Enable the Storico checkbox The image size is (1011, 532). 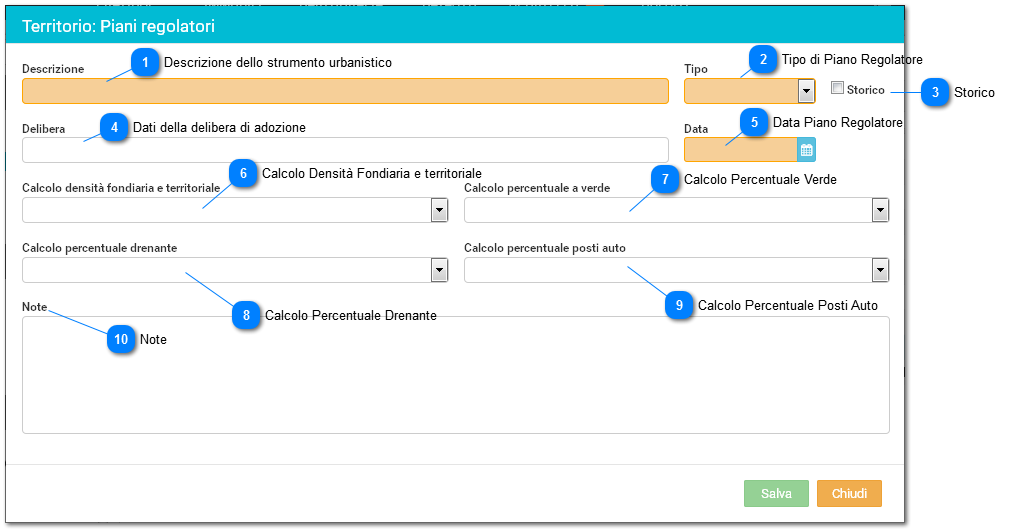click(838, 88)
